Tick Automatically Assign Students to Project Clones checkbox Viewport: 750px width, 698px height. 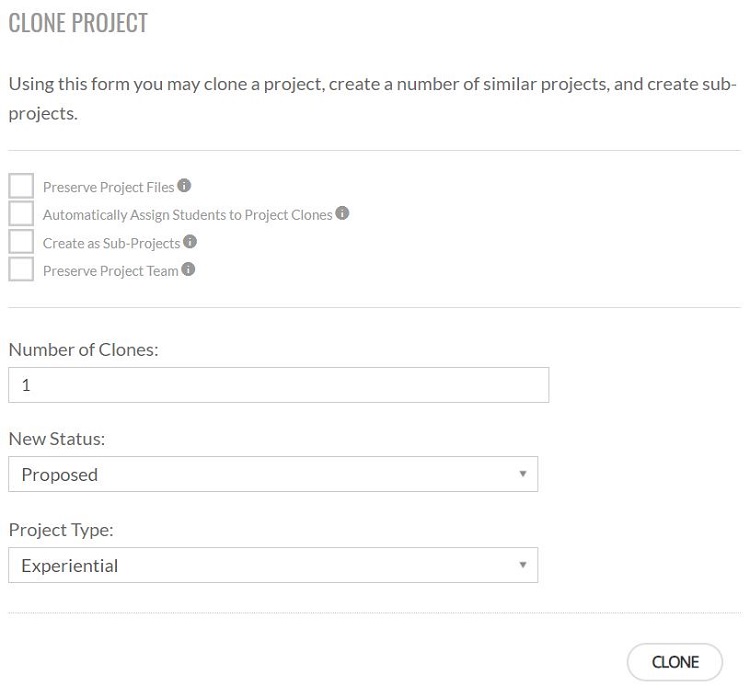(x=21, y=213)
